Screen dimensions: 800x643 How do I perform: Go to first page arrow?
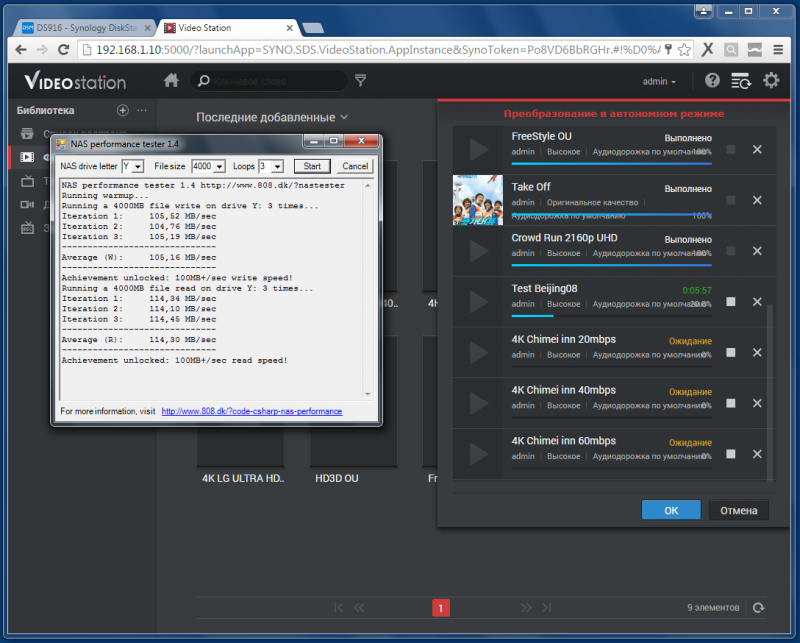point(338,607)
